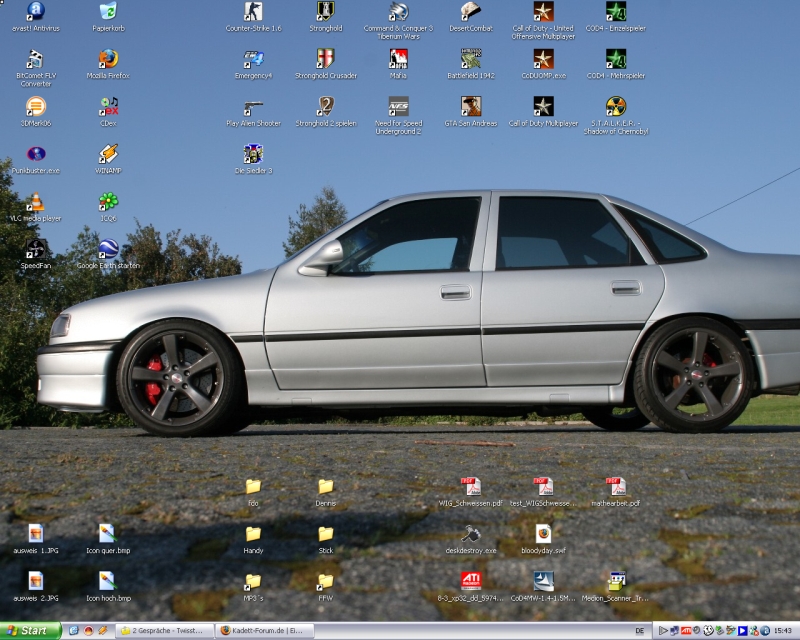The image size is (800, 640).
Task: Select the Papierkorb recycle bin
Action: click(108, 12)
